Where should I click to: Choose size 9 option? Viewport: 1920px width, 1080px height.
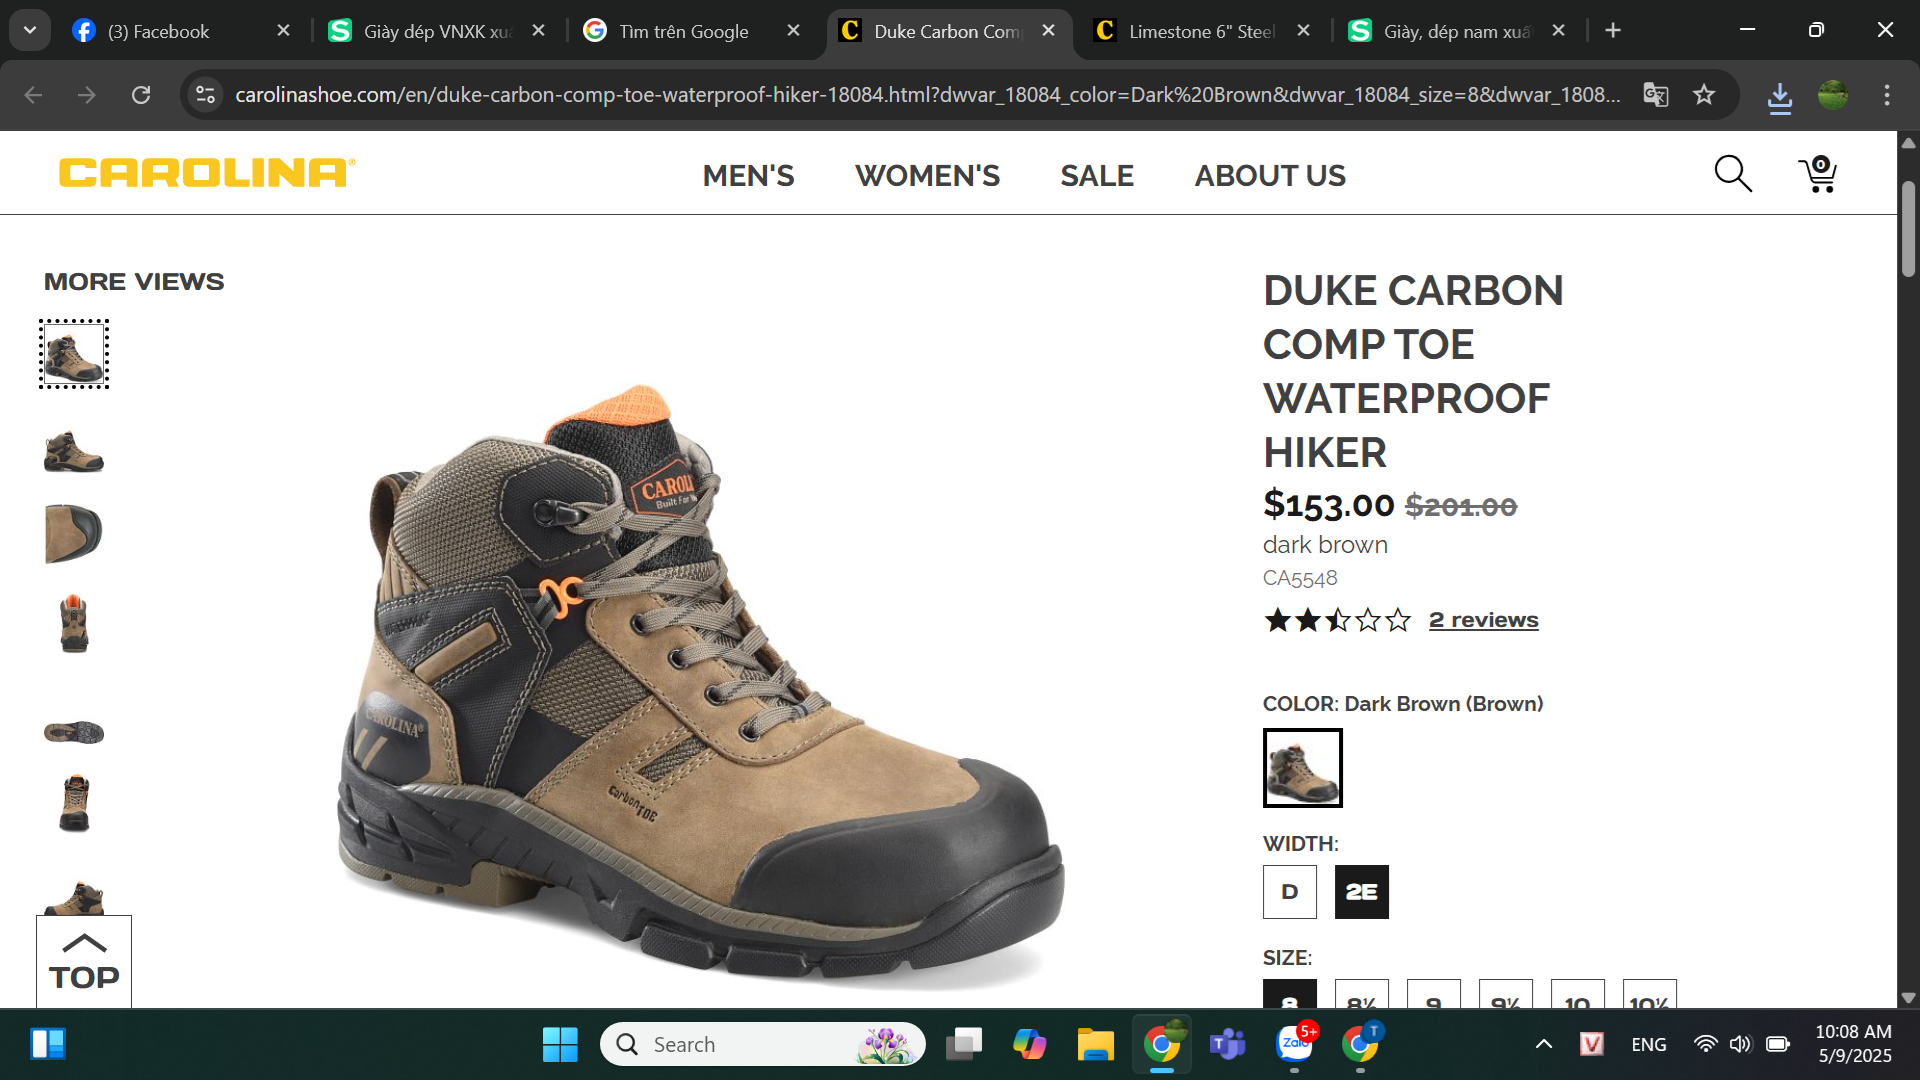[1434, 994]
